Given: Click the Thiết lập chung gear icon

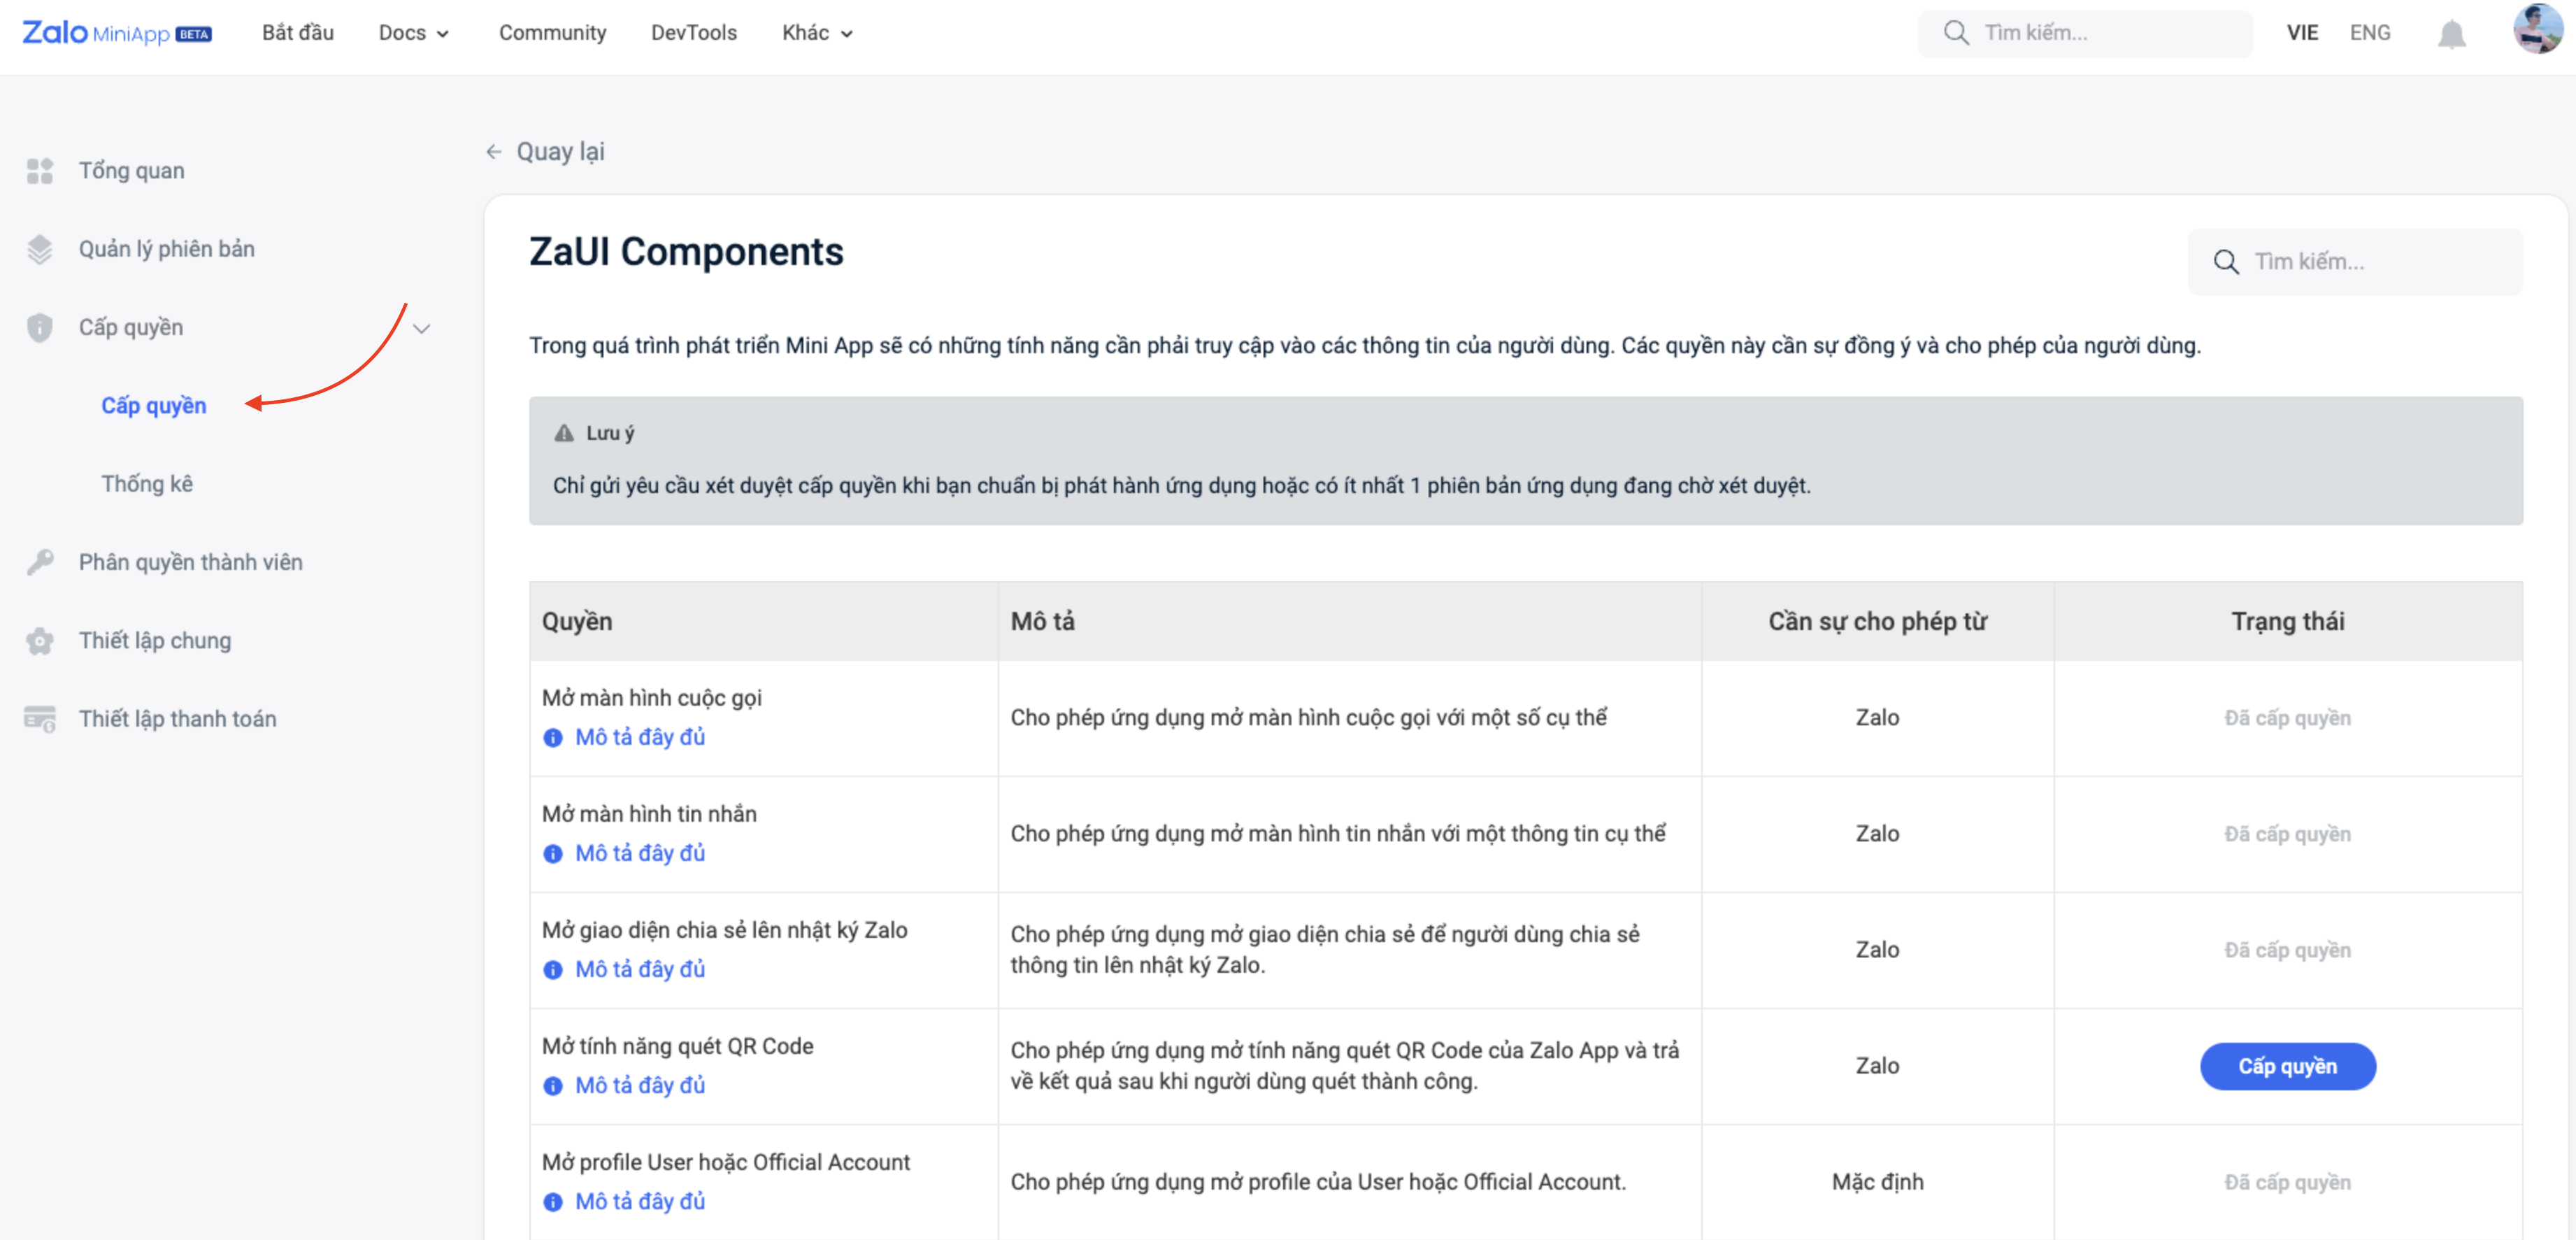Looking at the screenshot, I should (40, 641).
